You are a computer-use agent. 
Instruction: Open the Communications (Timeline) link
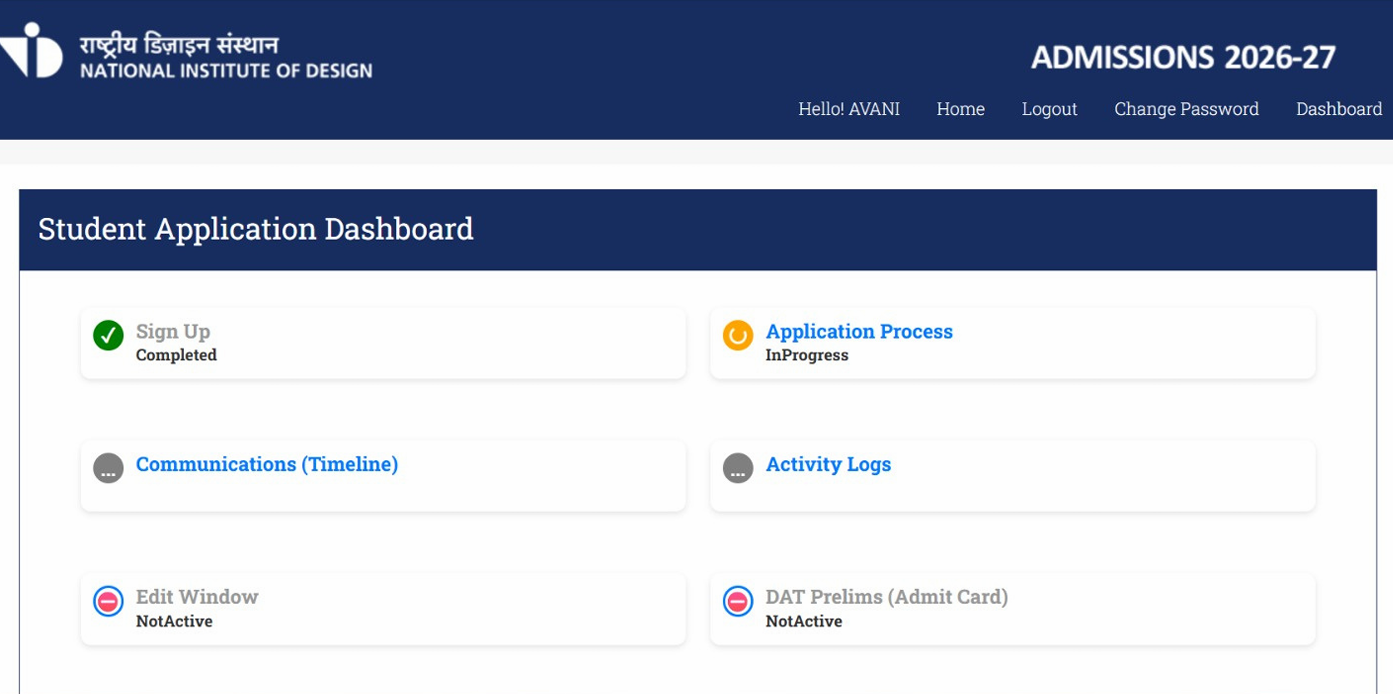[x=267, y=464]
